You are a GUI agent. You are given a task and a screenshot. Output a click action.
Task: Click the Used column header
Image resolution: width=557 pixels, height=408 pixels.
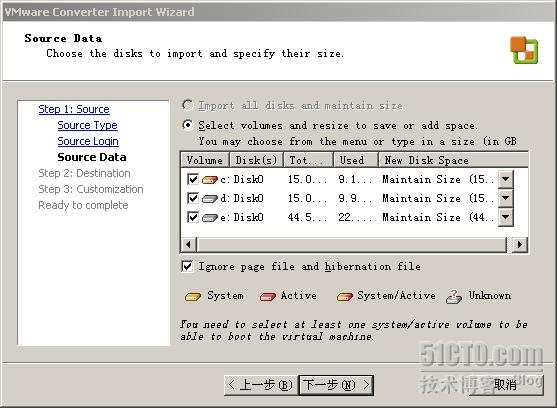[356, 160]
